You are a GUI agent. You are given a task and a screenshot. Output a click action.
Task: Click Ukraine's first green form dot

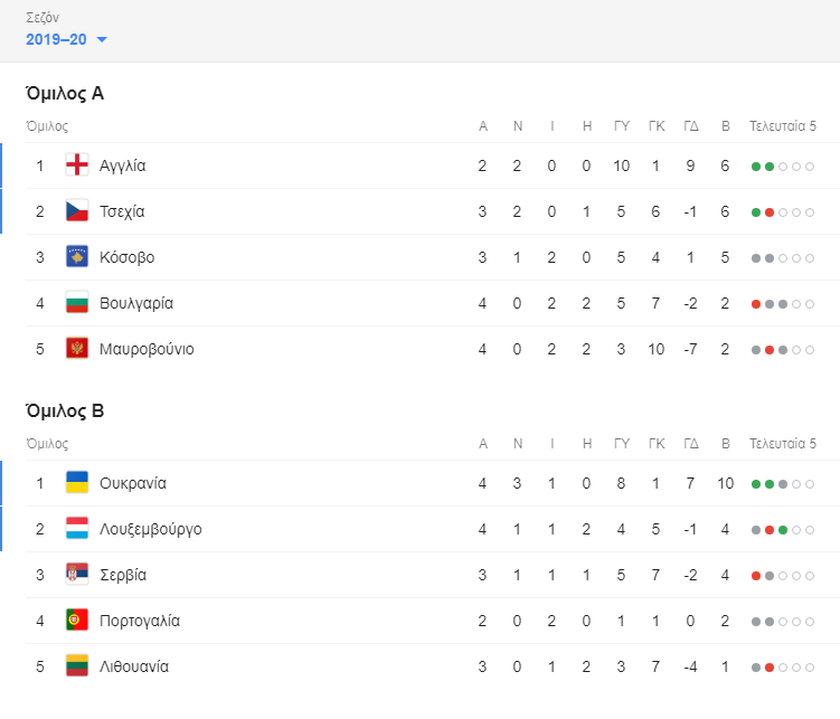point(756,484)
